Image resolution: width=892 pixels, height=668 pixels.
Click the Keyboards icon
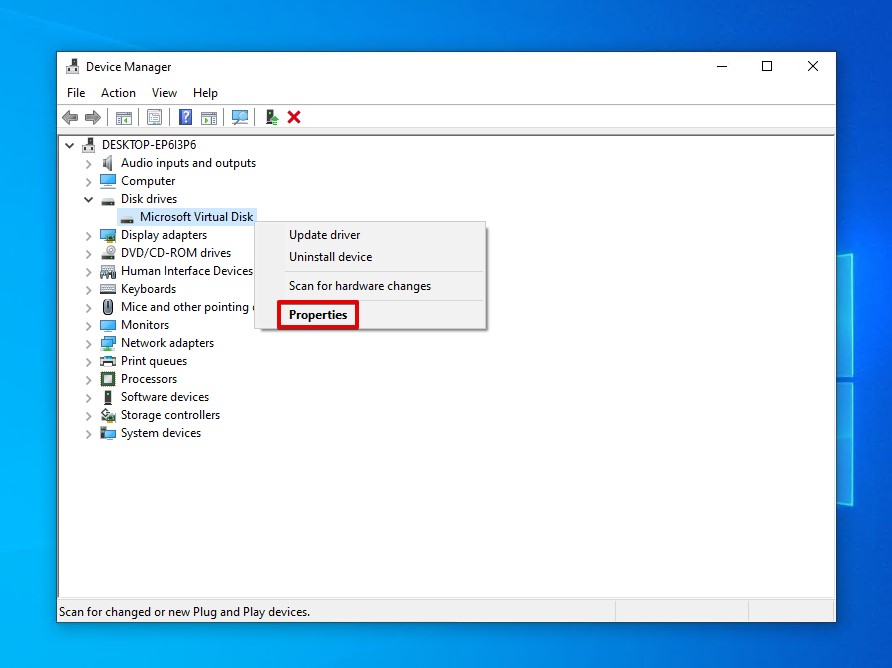coord(108,289)
